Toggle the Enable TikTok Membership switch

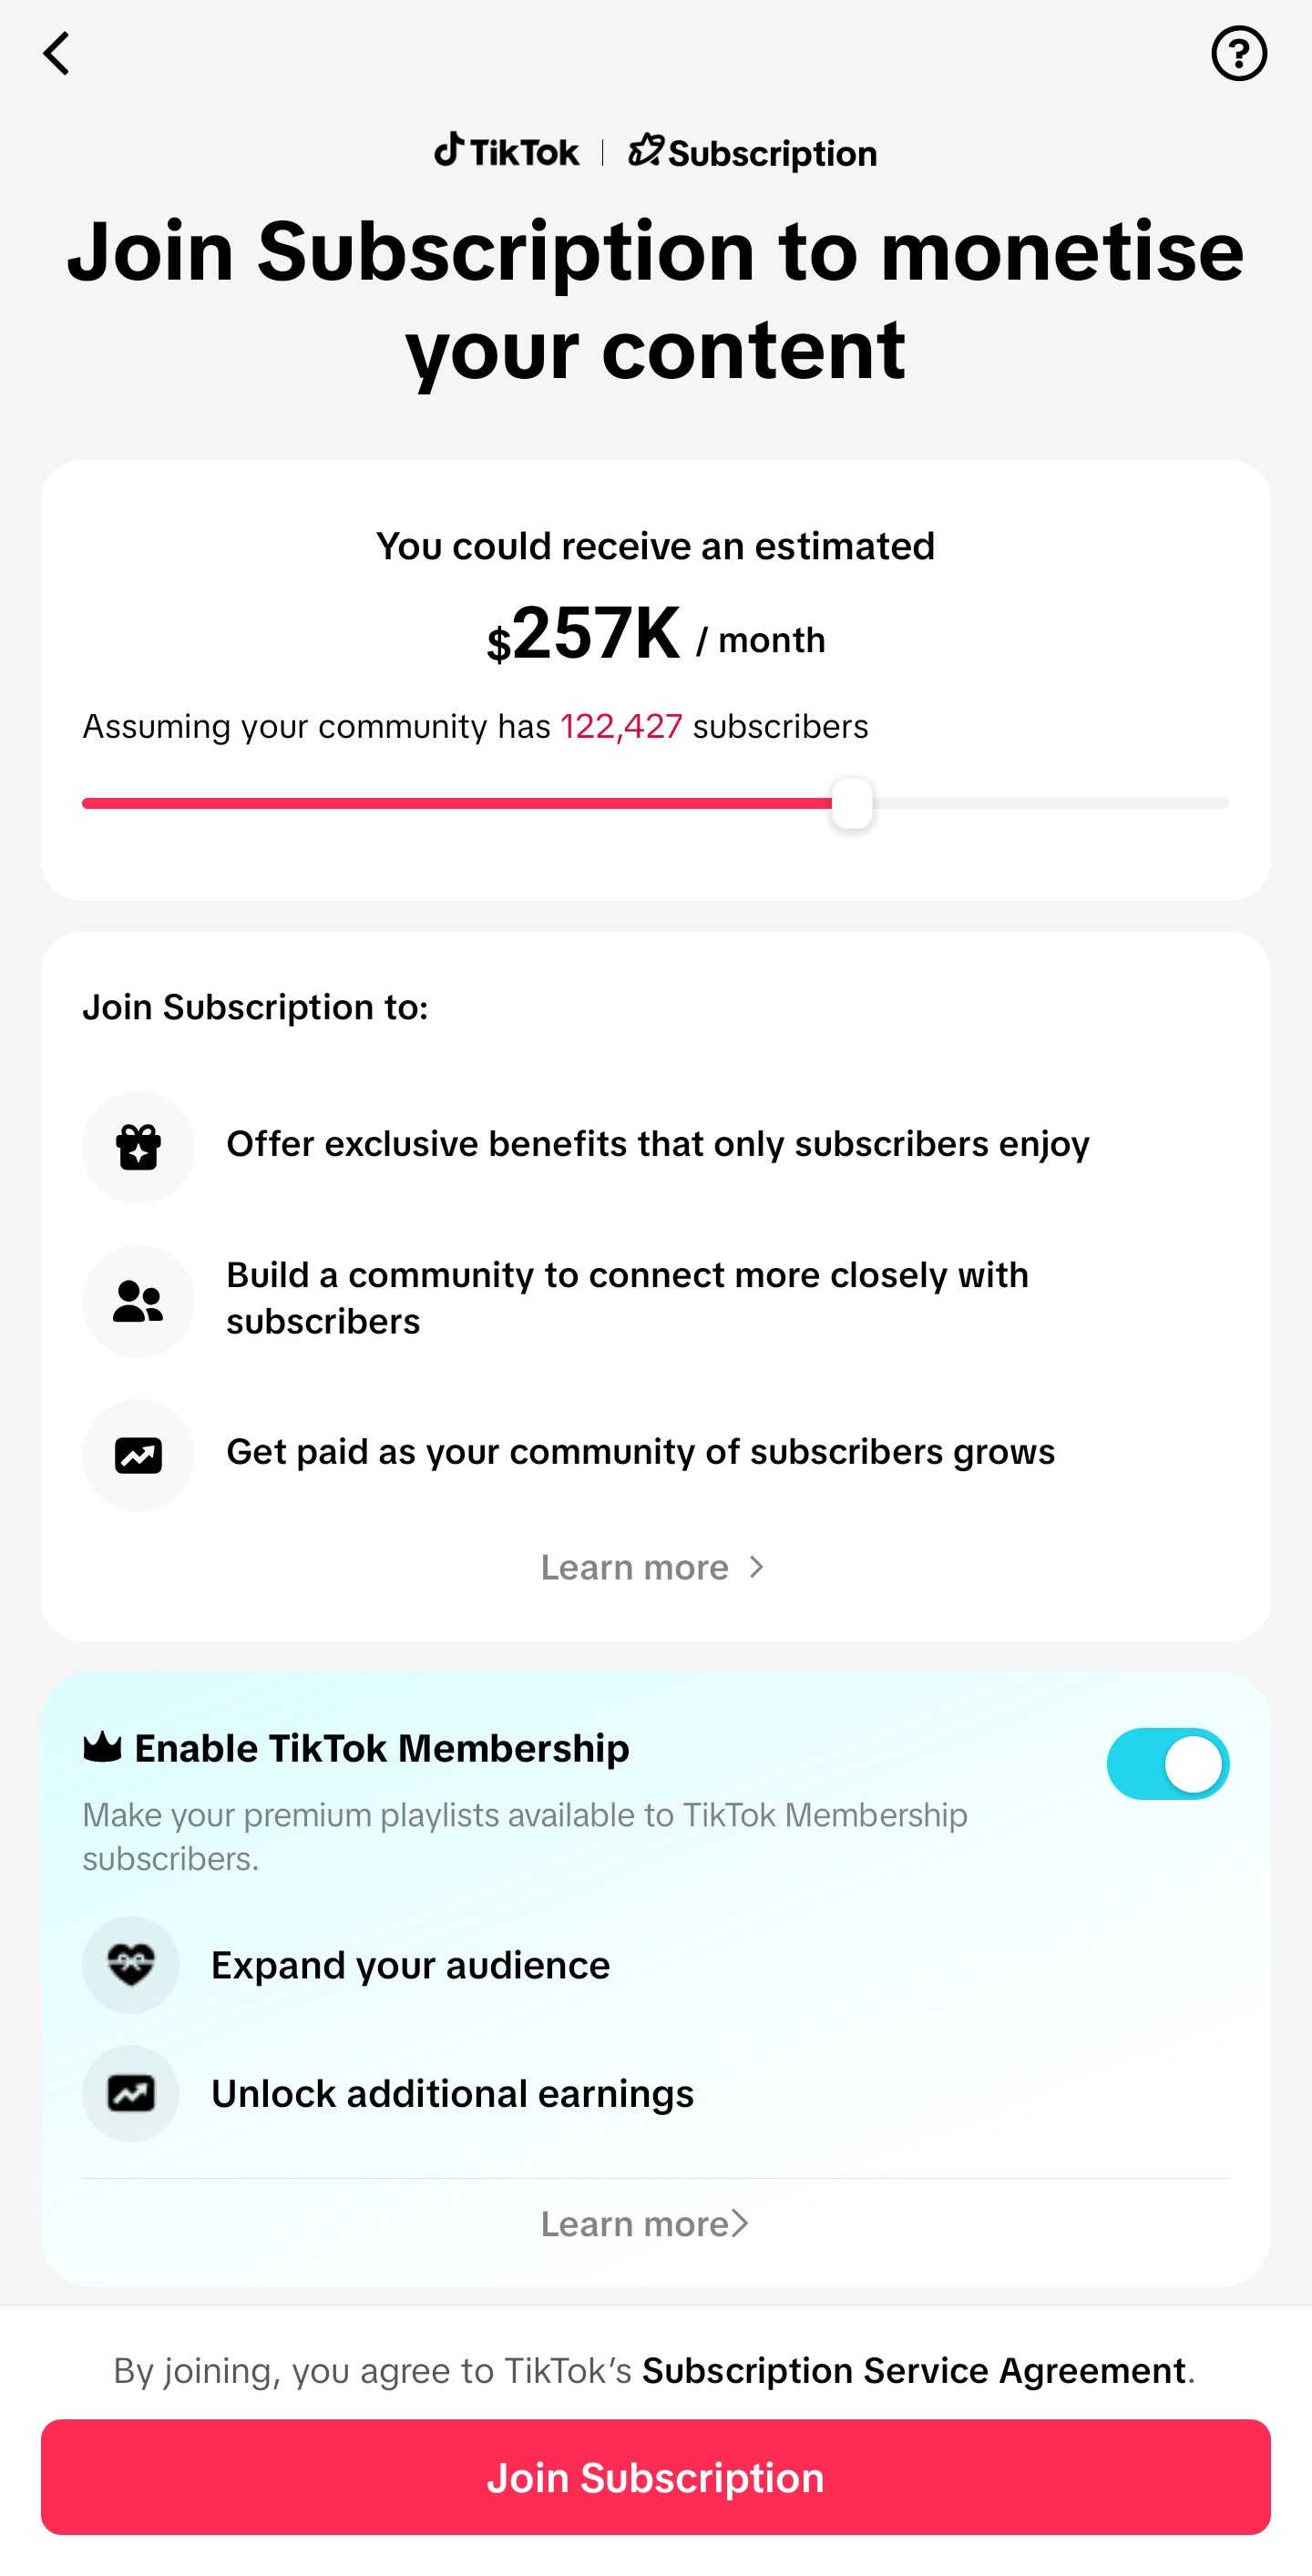pos(1168,1764)
